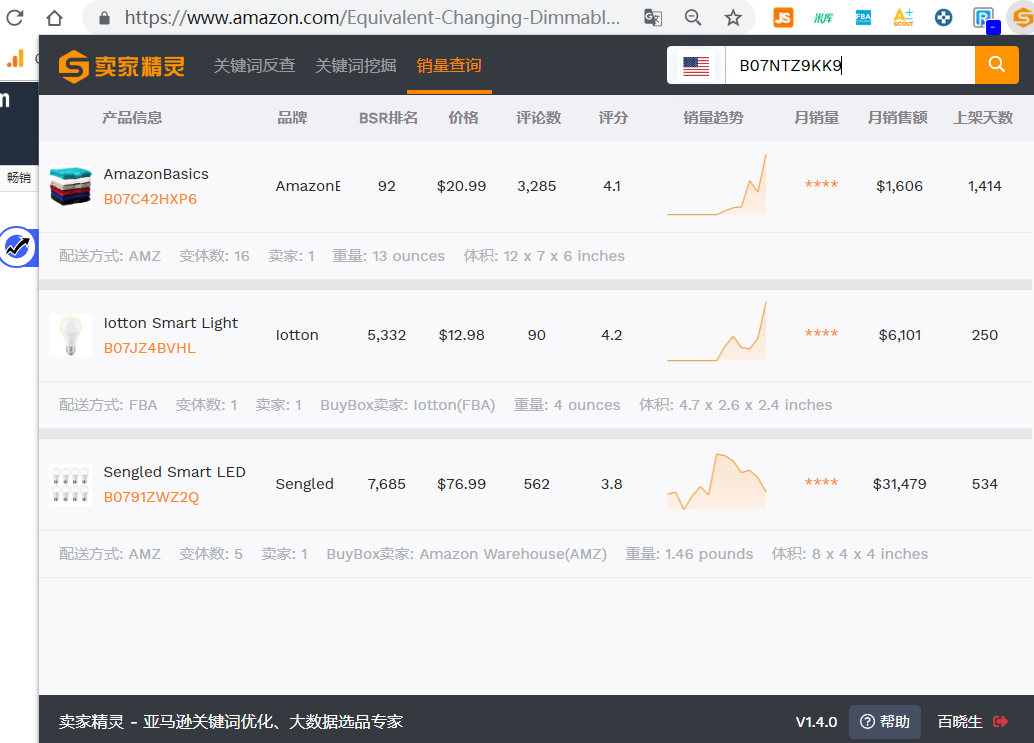Switch to 关键词挖掘 tab
1034x743 pixels.
pos(355,65)
